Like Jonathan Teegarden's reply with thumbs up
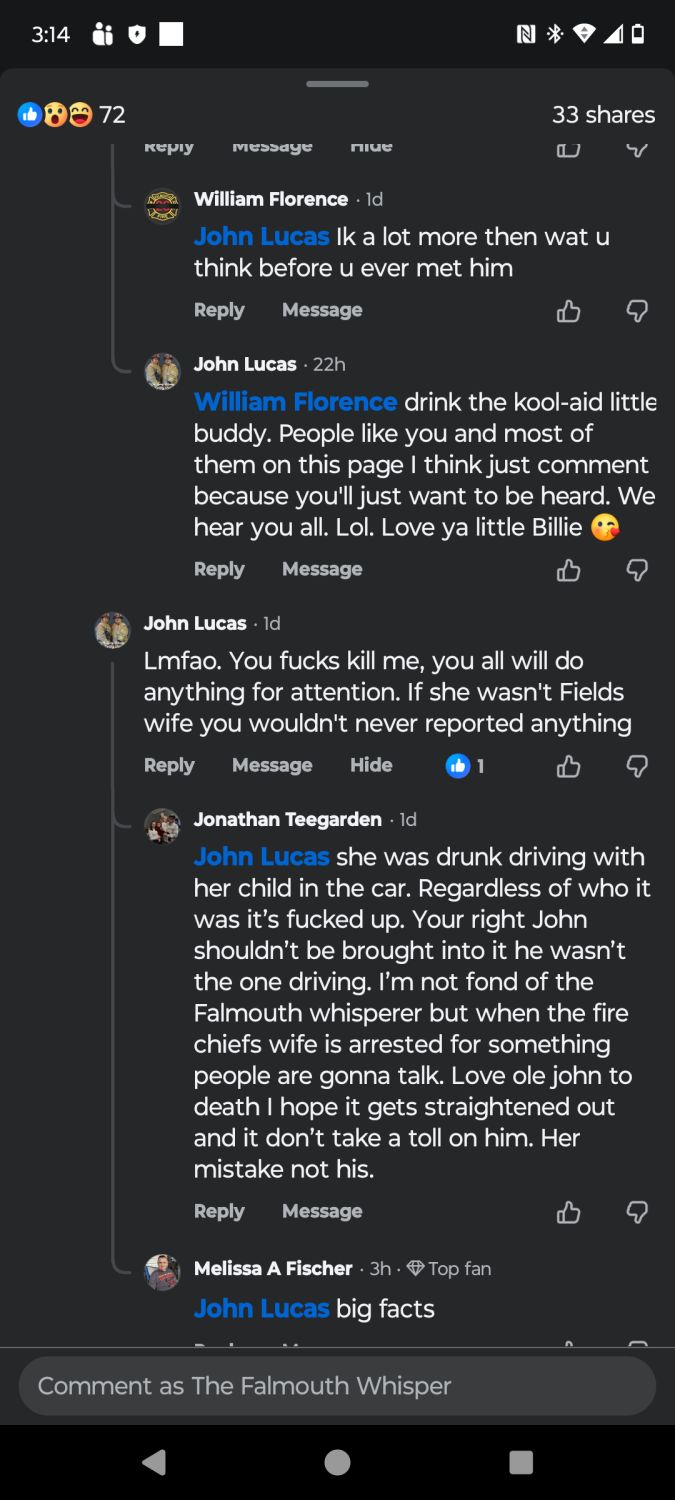The image size is (675, 1500). point(568,1212)
